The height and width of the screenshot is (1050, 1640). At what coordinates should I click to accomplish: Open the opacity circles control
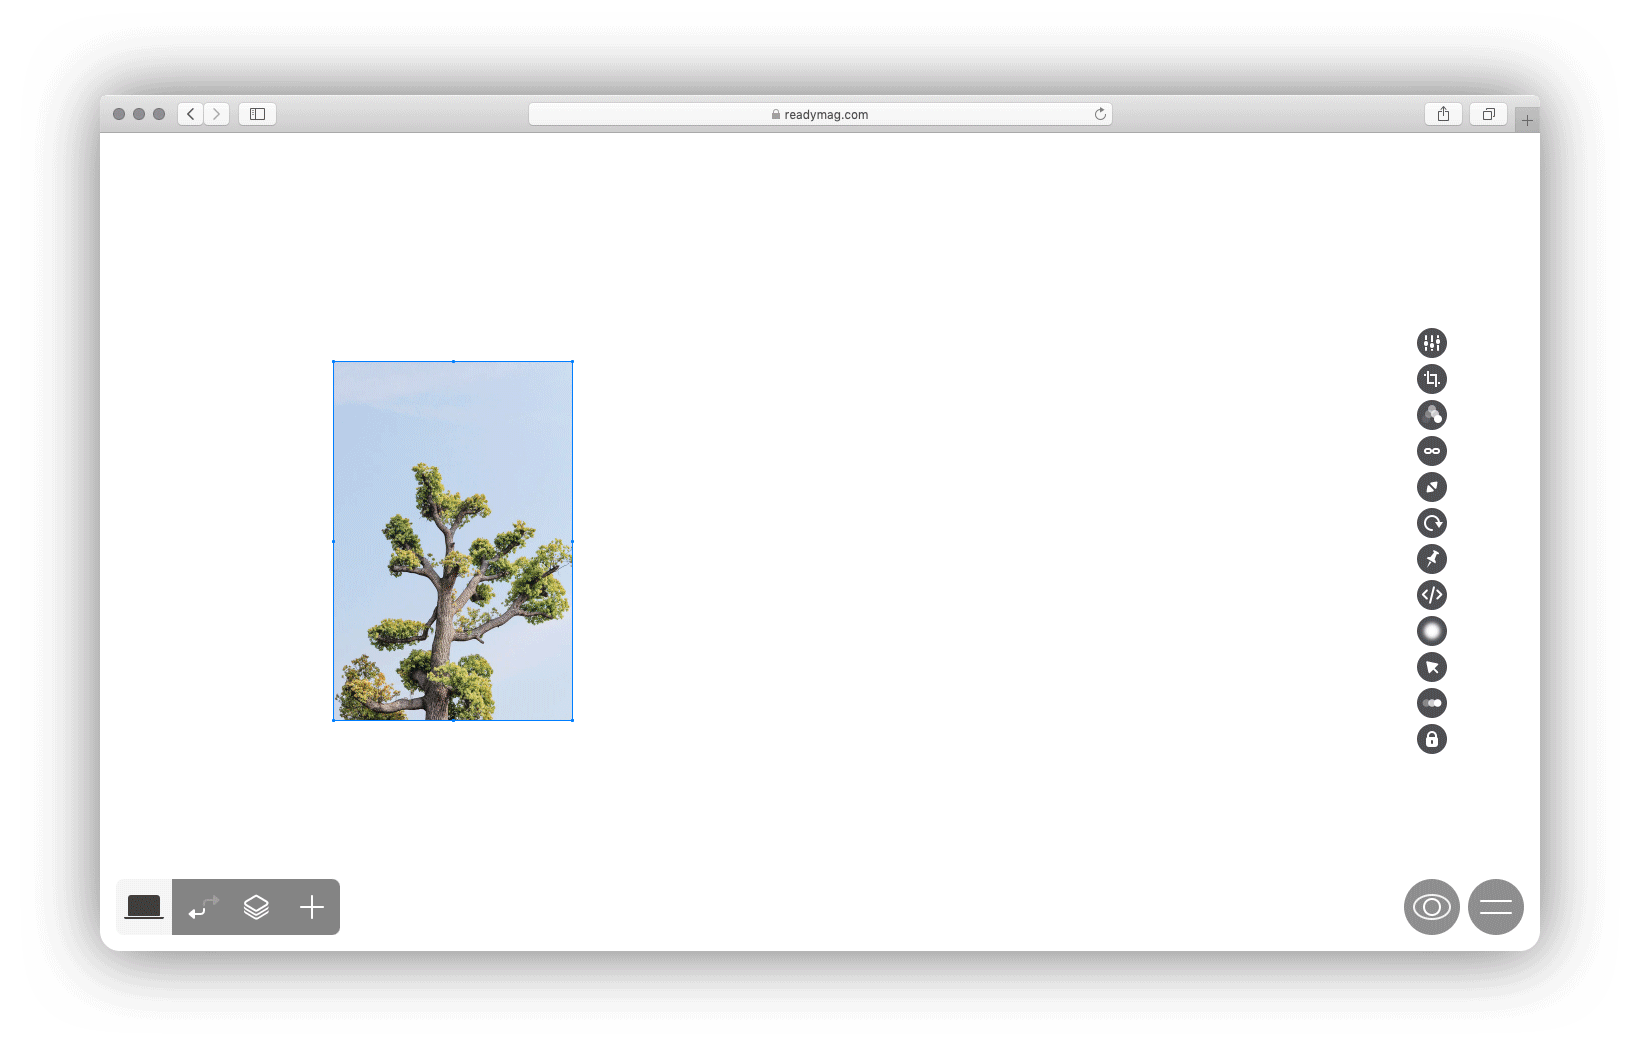tap(1432, 415)
